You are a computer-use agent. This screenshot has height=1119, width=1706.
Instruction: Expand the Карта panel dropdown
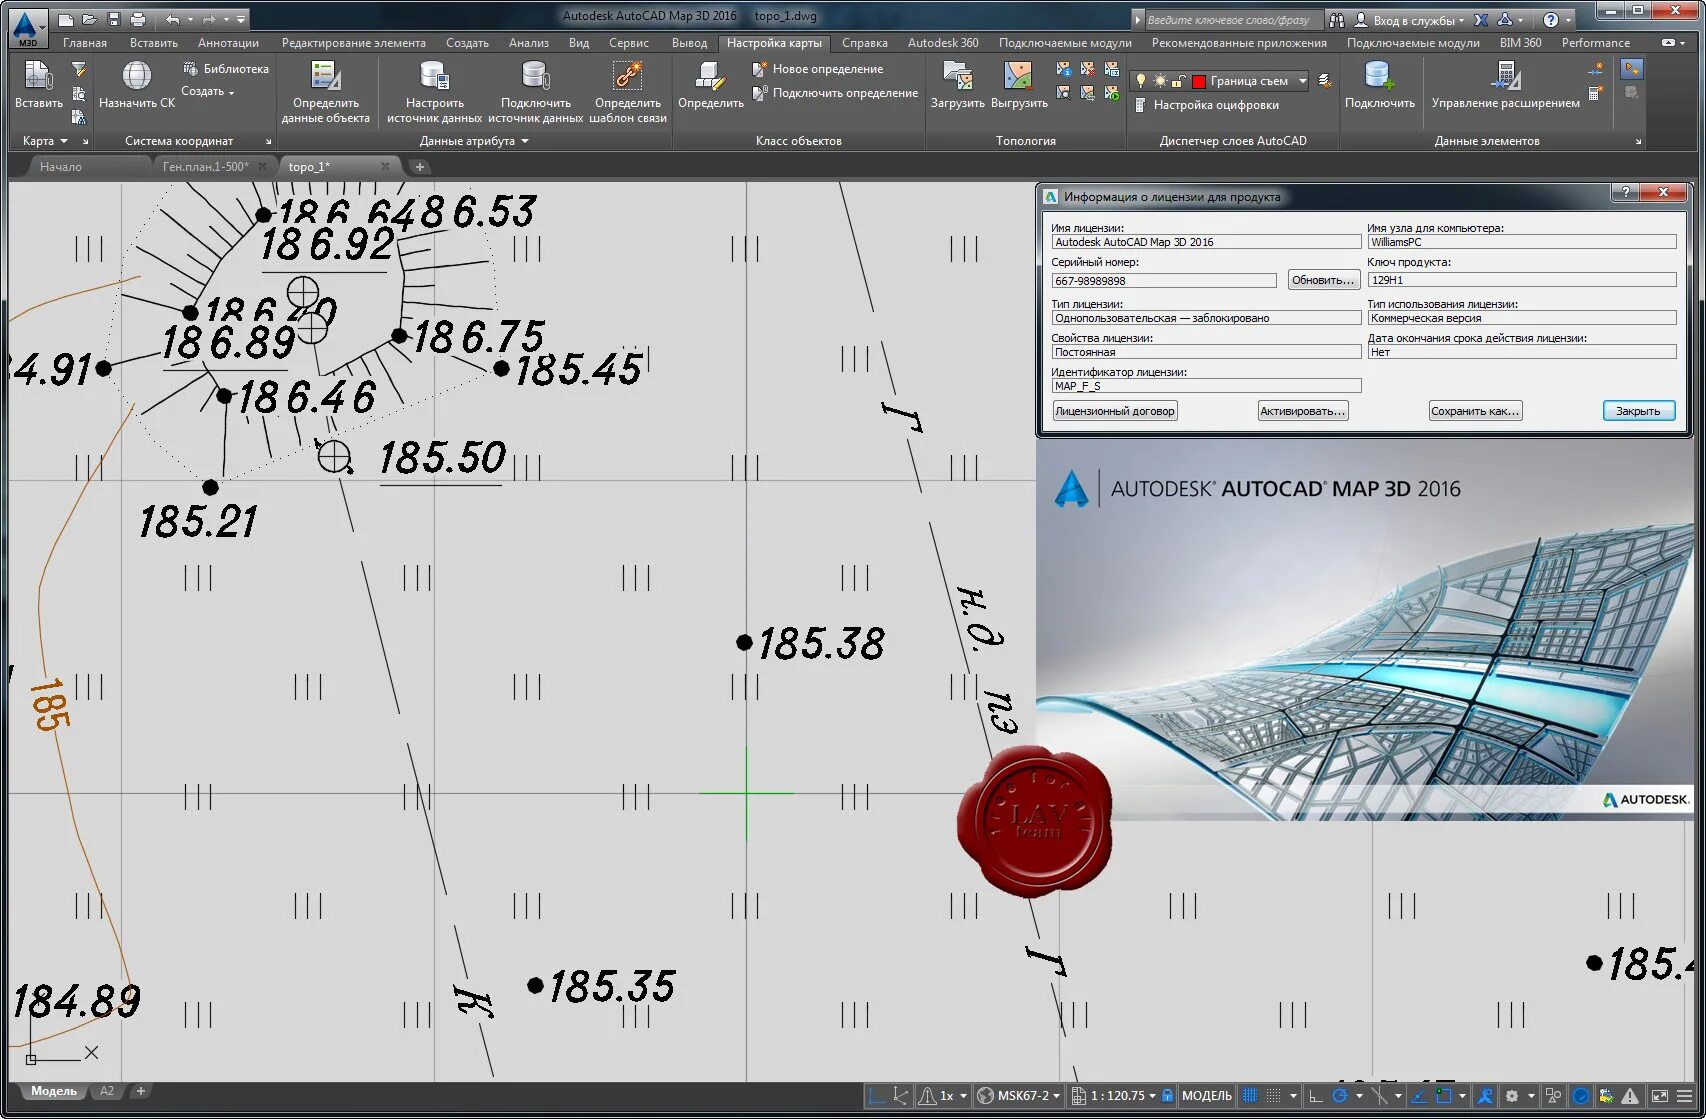tap(45, 141)
